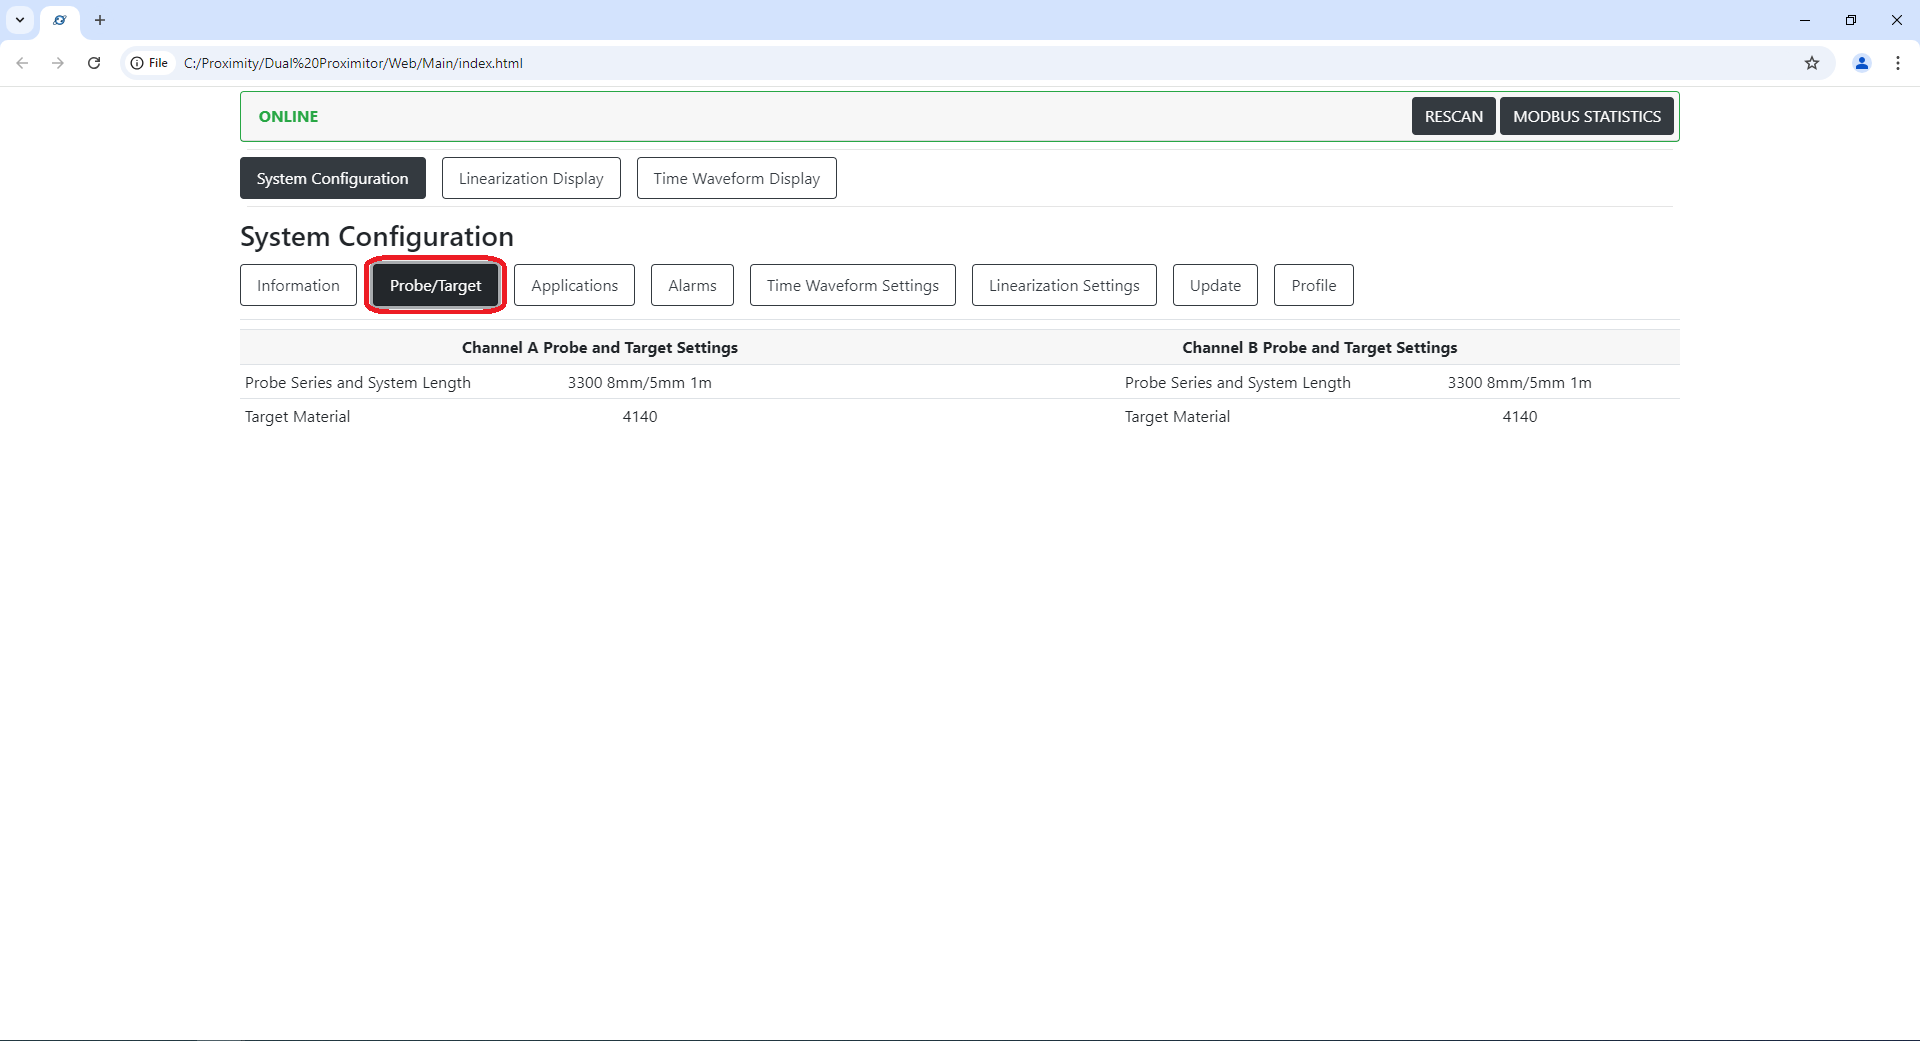The image size is (1920, 1041).
Task: Select the active browser tab
Action: pos(60,20)
